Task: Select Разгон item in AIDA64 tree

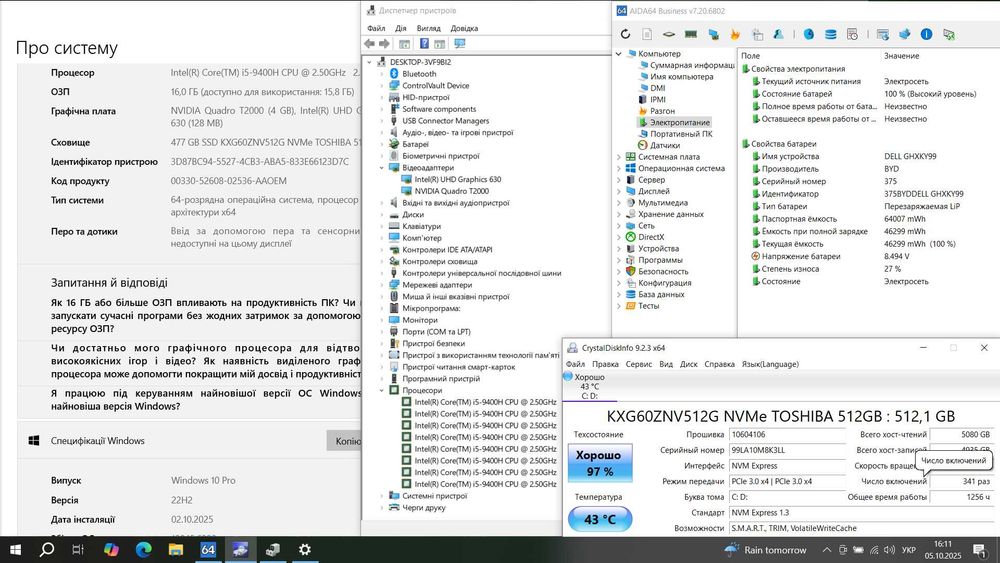Action: coord(662,111)
